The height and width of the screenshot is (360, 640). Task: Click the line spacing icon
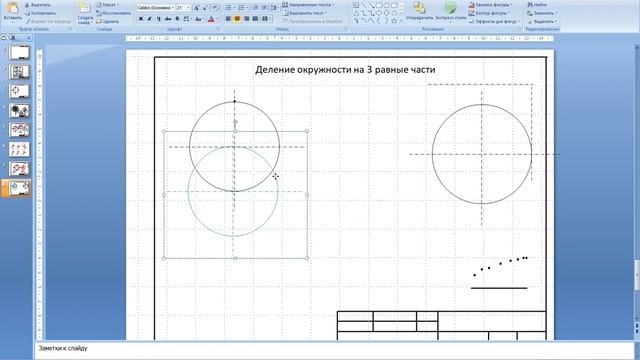point(275,8)
